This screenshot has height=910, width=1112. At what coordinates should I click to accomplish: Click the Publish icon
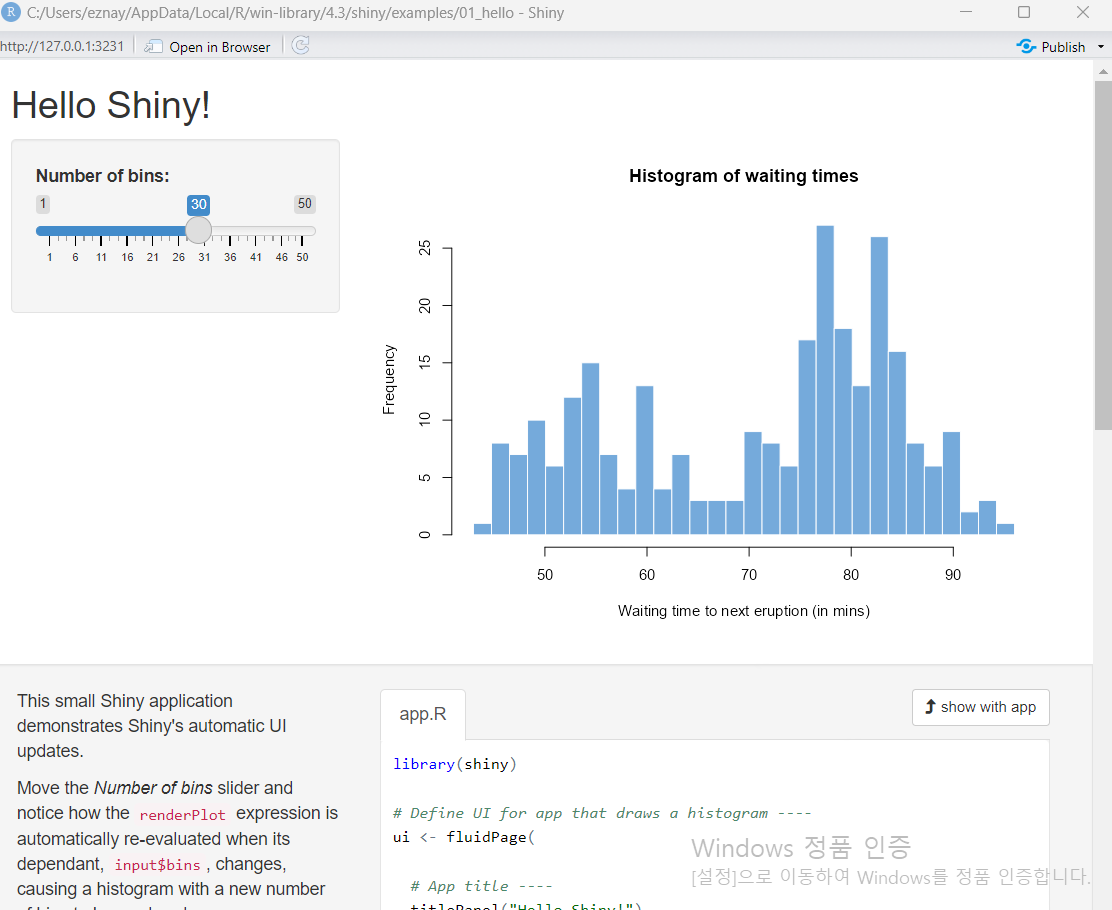point(1025,47)
